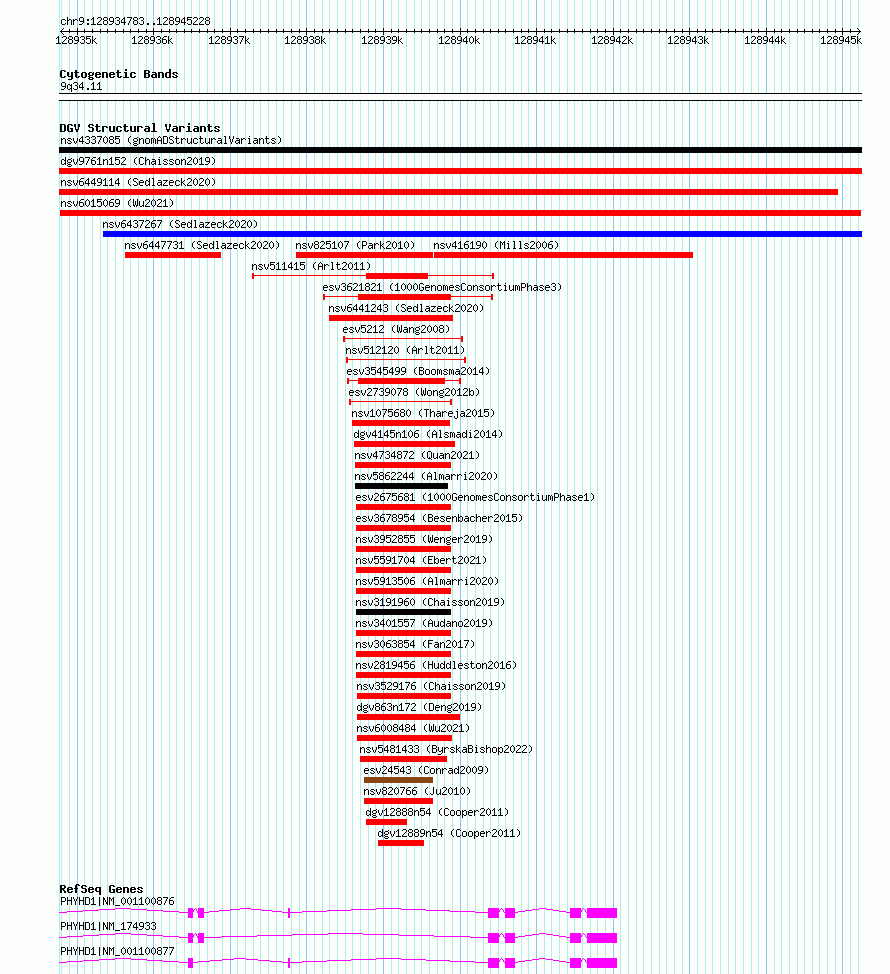Click the 128942k ruler position

612,40
